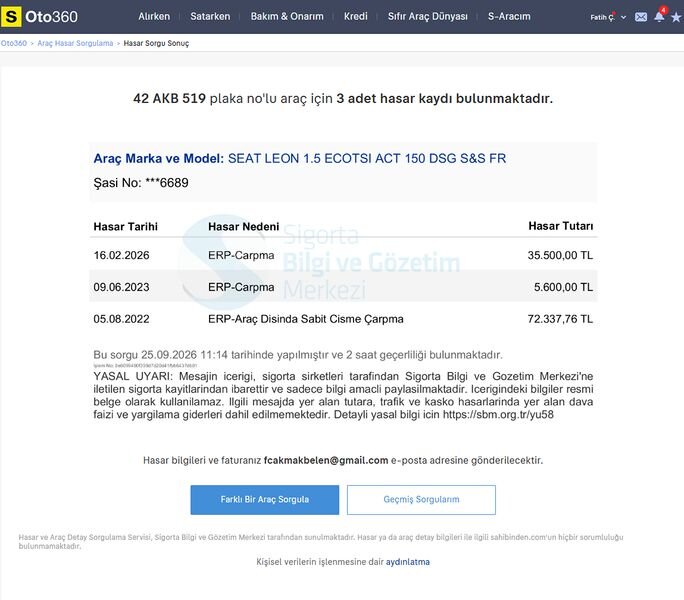This screenshot has height=600, width=684.
Task: Click the Şasi No ***6689 text
Action: tap(141, 183)
